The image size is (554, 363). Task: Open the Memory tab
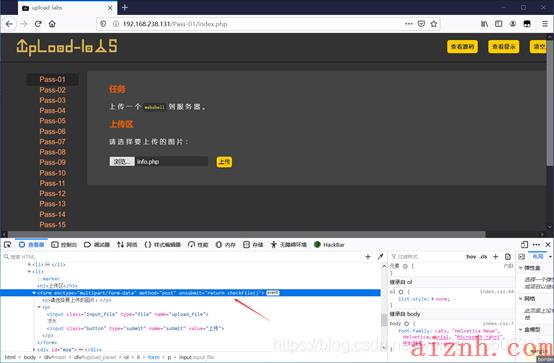225,245
